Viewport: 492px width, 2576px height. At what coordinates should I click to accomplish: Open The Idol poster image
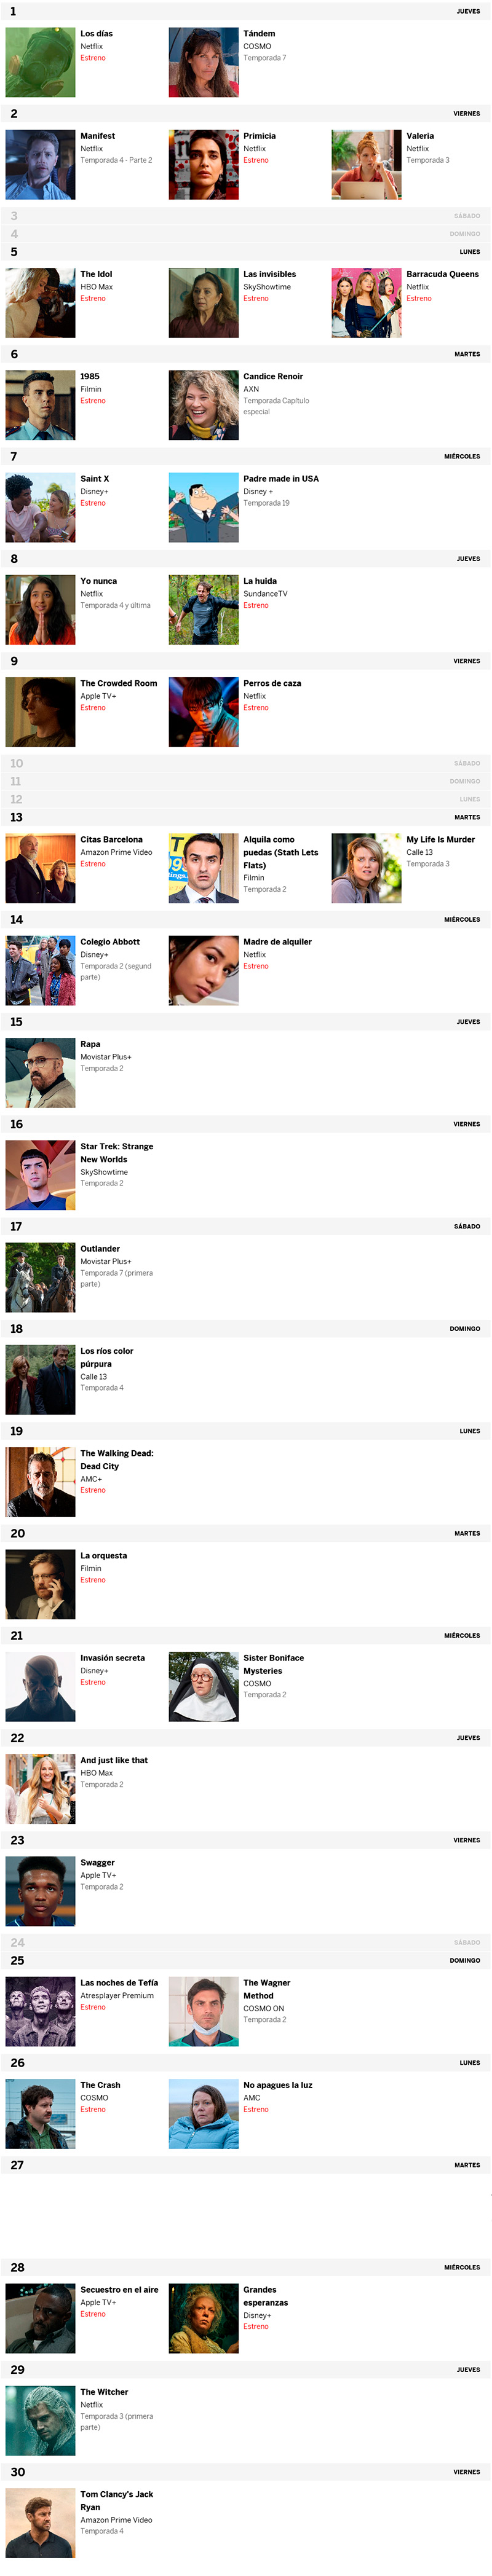click(40, 303)
